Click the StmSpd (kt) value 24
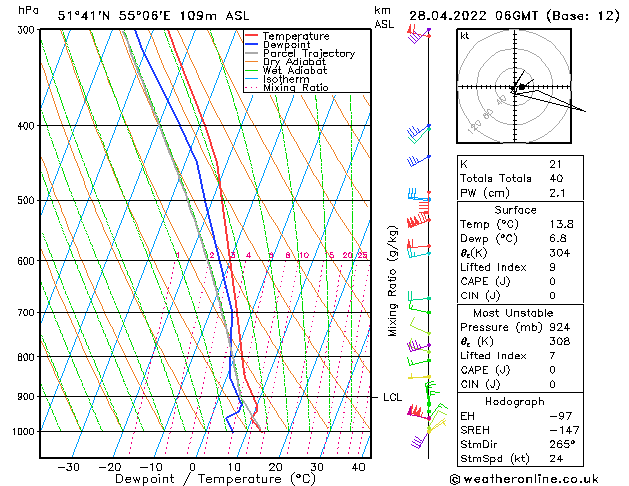629x486 pixels. click(x=556, y=459)
